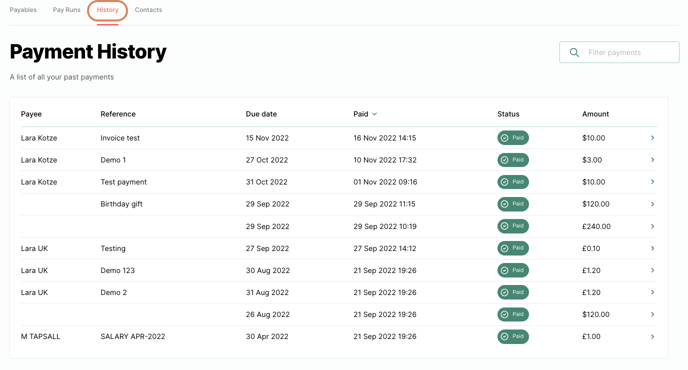Click the paid time 01 Nov 2022 09:16

pyautogui.click(x=385, y=182)
